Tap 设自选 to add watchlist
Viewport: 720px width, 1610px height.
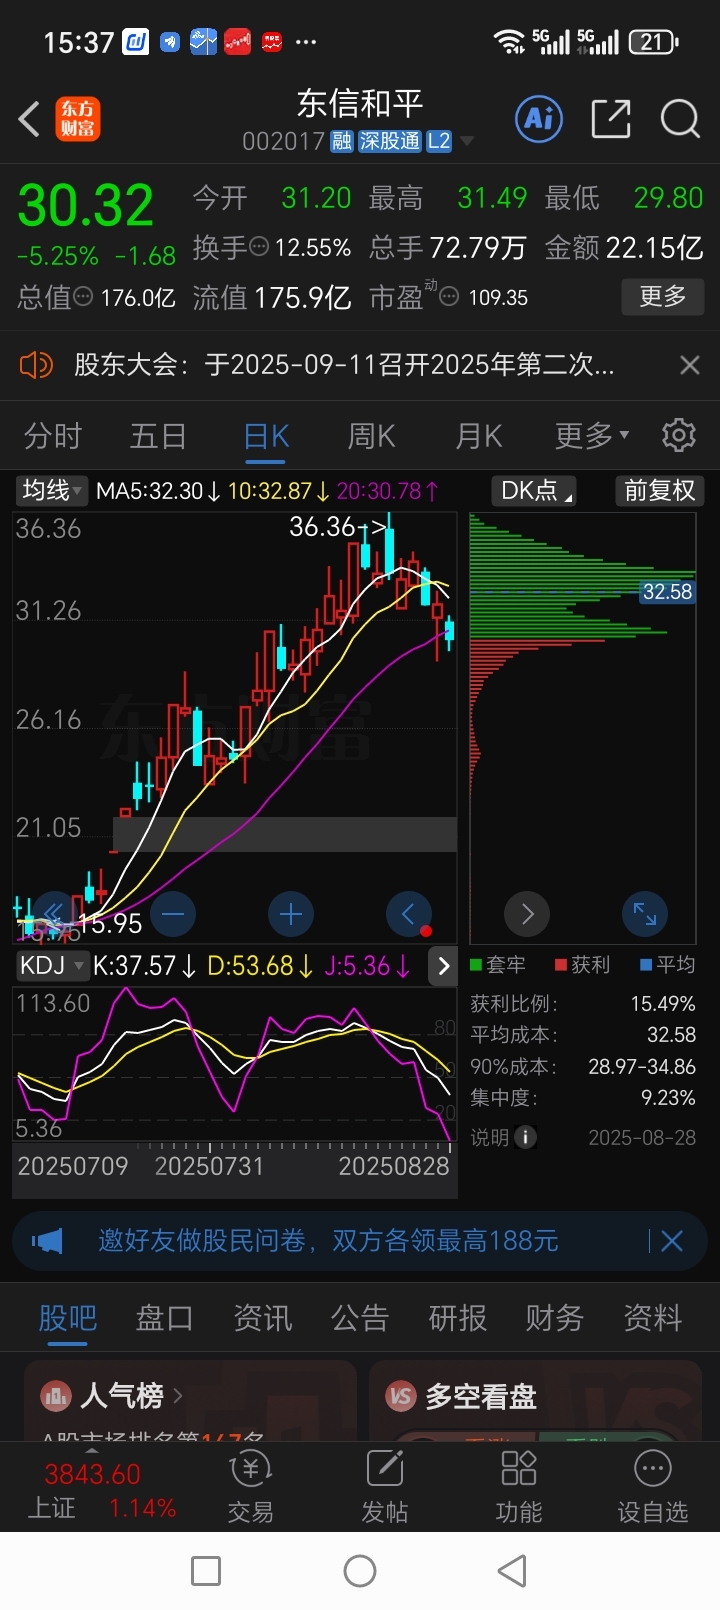pos(653,1487)
